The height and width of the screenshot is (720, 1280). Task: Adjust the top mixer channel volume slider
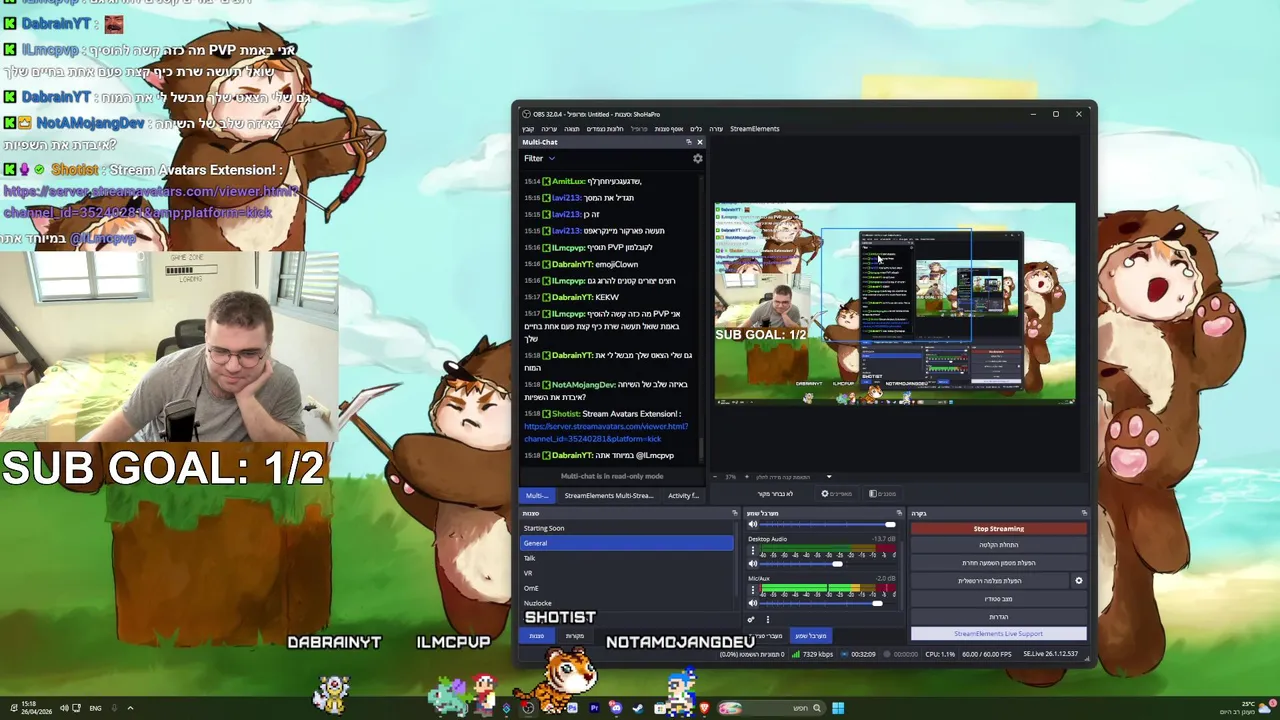[828, 524]
